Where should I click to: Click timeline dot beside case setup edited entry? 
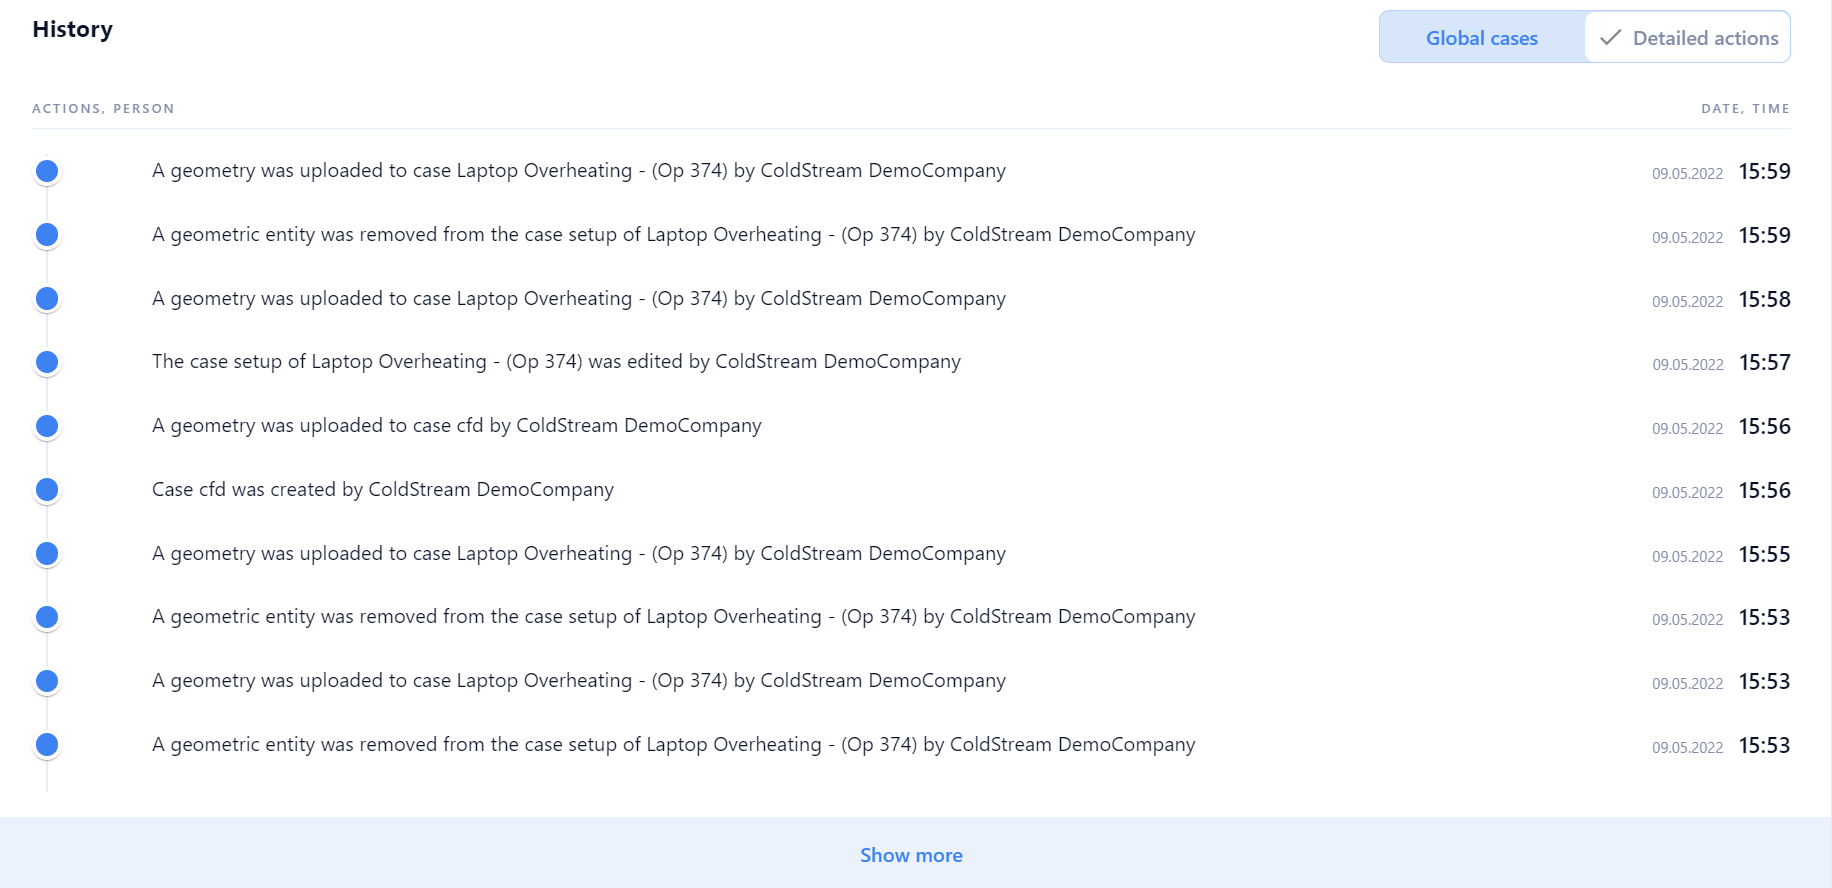coord(47,362)
